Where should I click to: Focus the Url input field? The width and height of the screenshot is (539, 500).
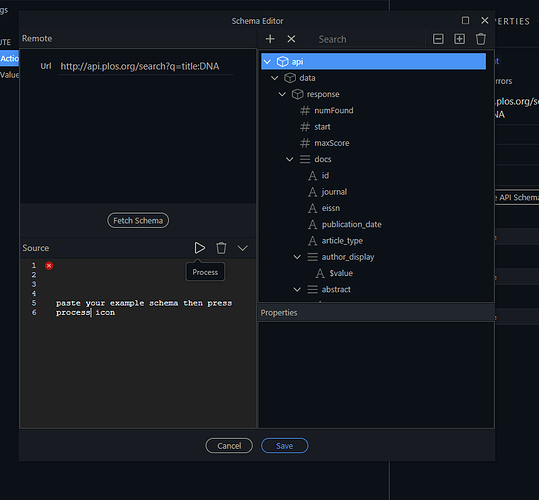click(x=146, y=66)
